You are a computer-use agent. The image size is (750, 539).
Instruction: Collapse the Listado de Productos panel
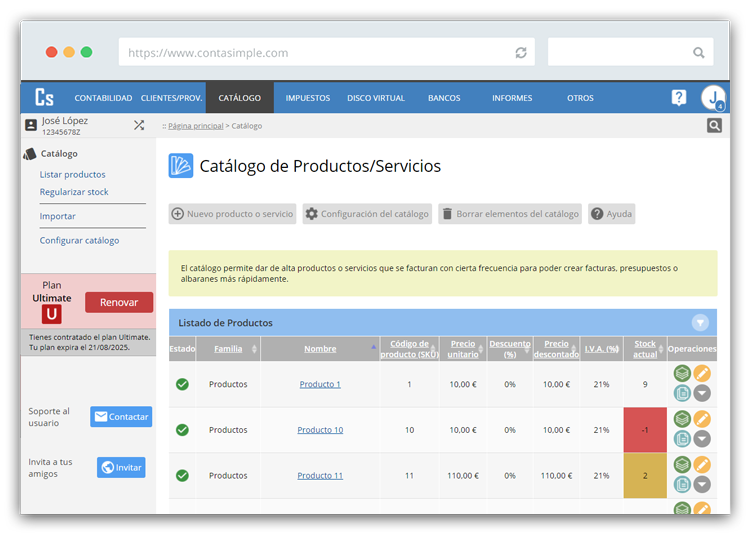pyautogui.click(x=700, y=323)
